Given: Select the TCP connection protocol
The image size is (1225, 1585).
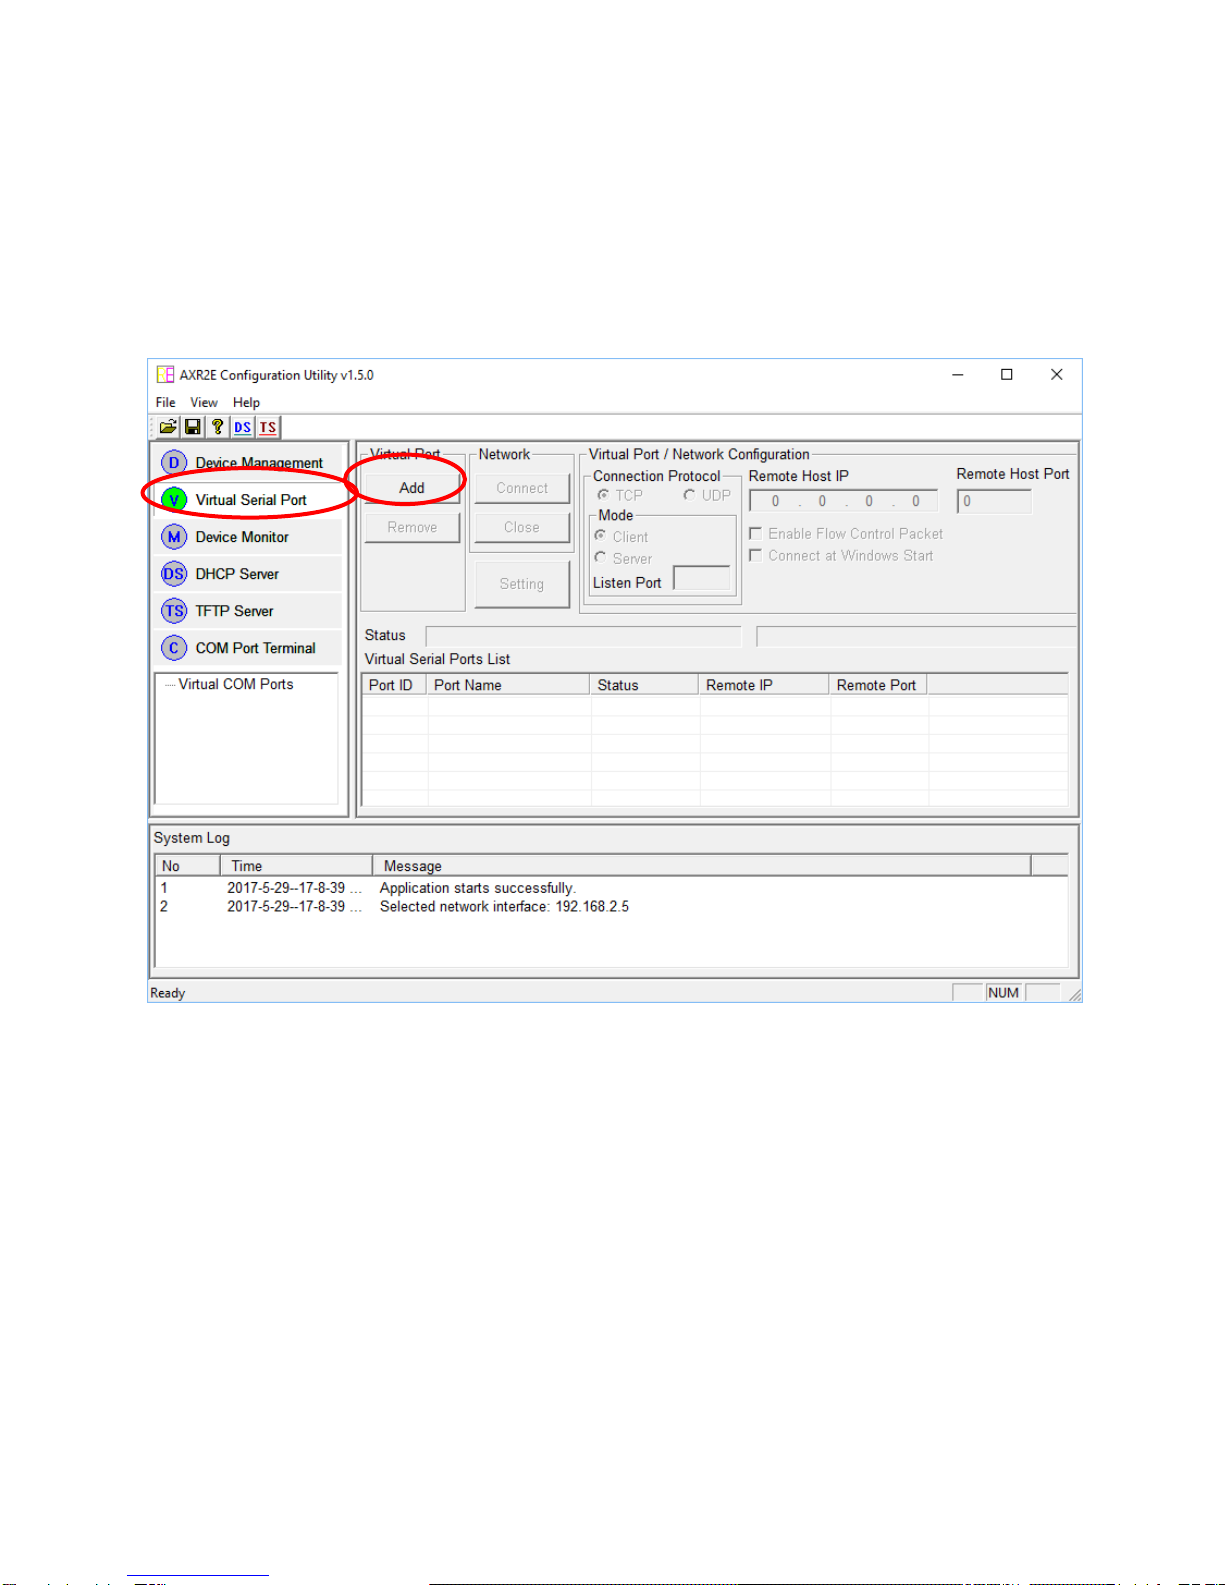Looking at the screenshot, I should click(620, 495).
